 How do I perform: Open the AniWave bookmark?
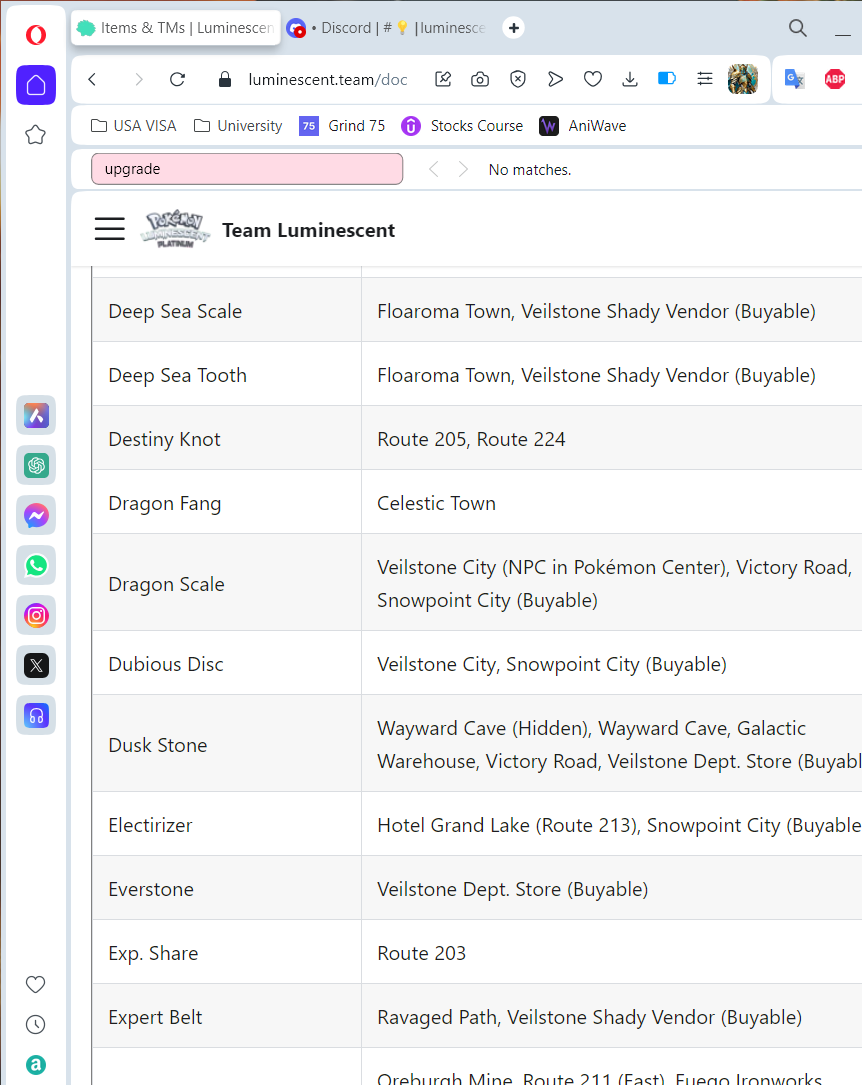(583, 126)
